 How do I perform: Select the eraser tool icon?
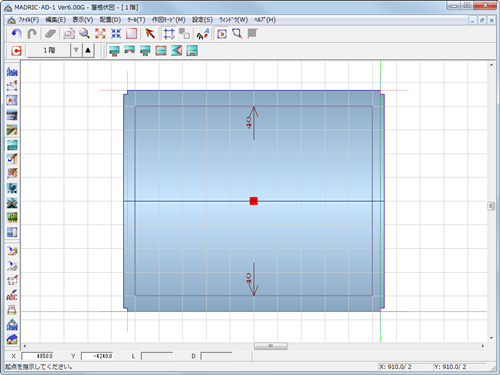click(x=51, y=34)
